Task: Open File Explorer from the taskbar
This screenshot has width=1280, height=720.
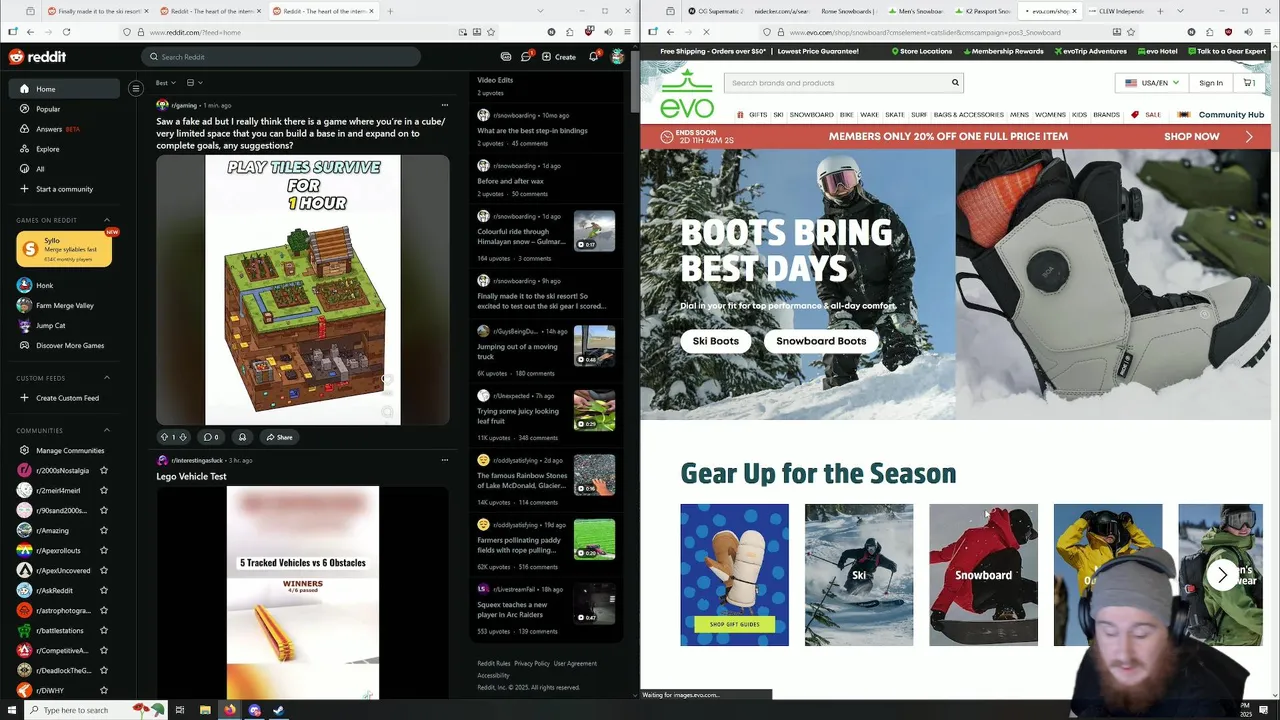Action: (205, 710)
